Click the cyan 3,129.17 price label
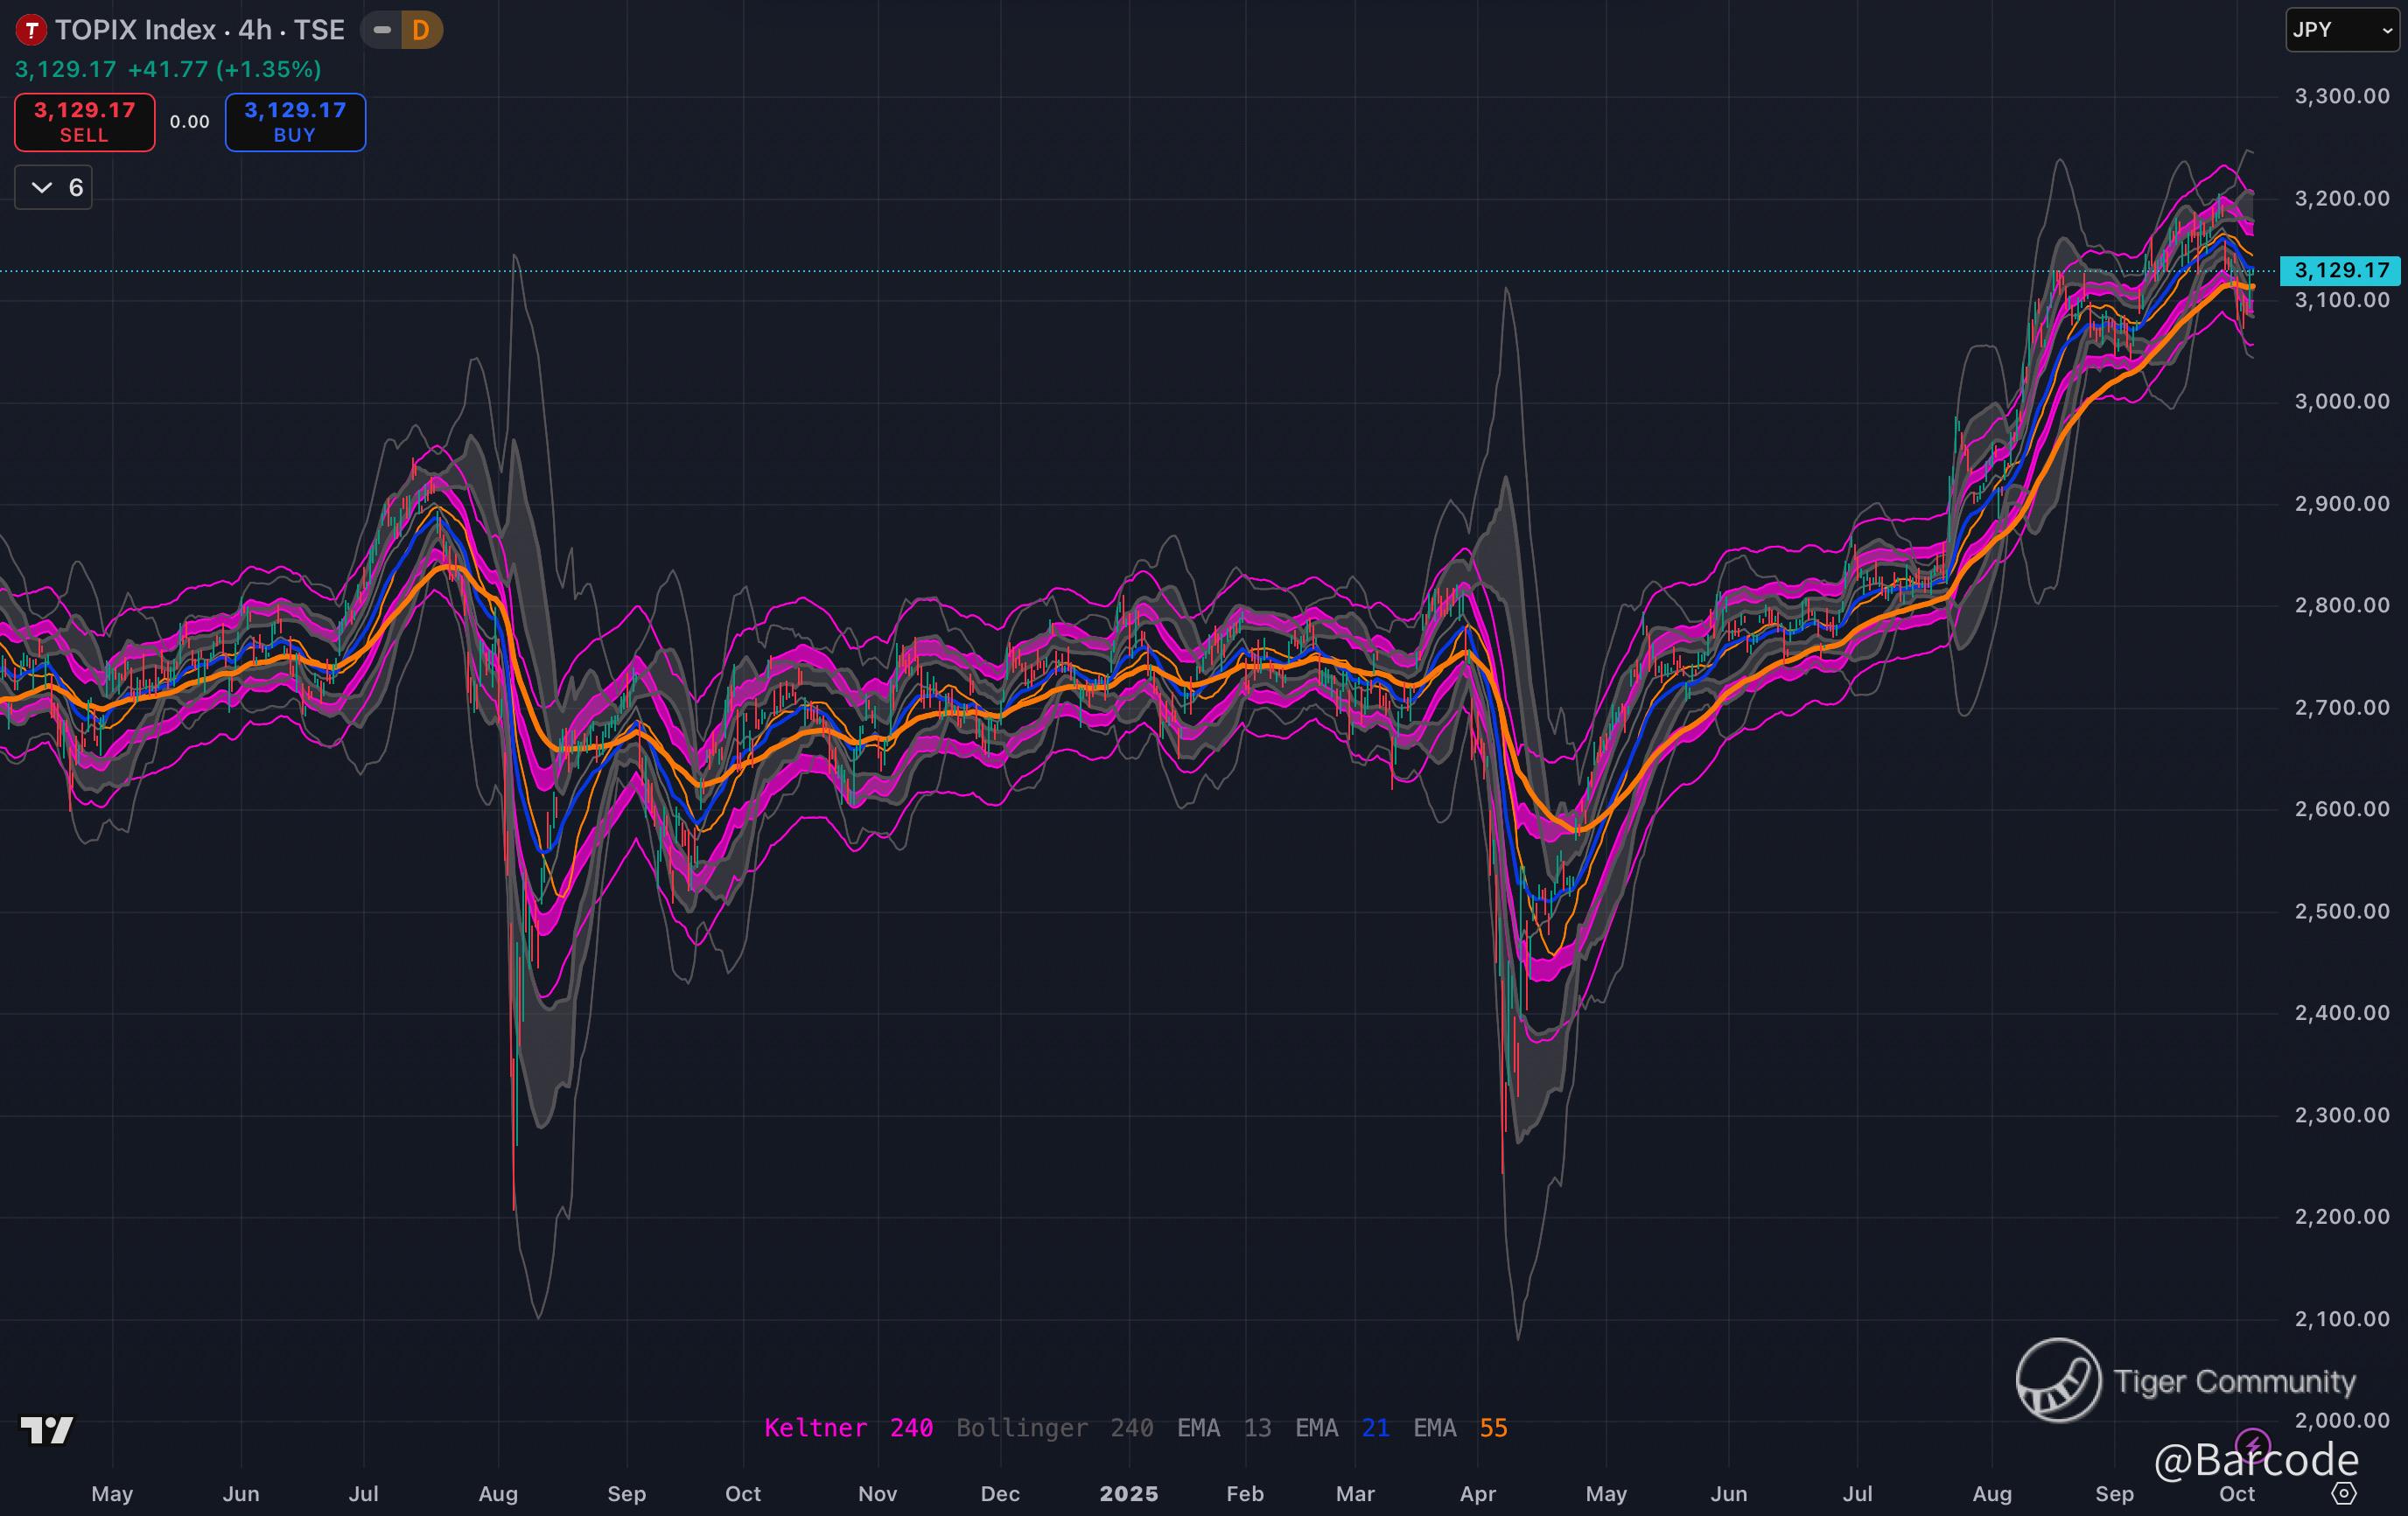2408x1516 pixels. coord(2340,270)
